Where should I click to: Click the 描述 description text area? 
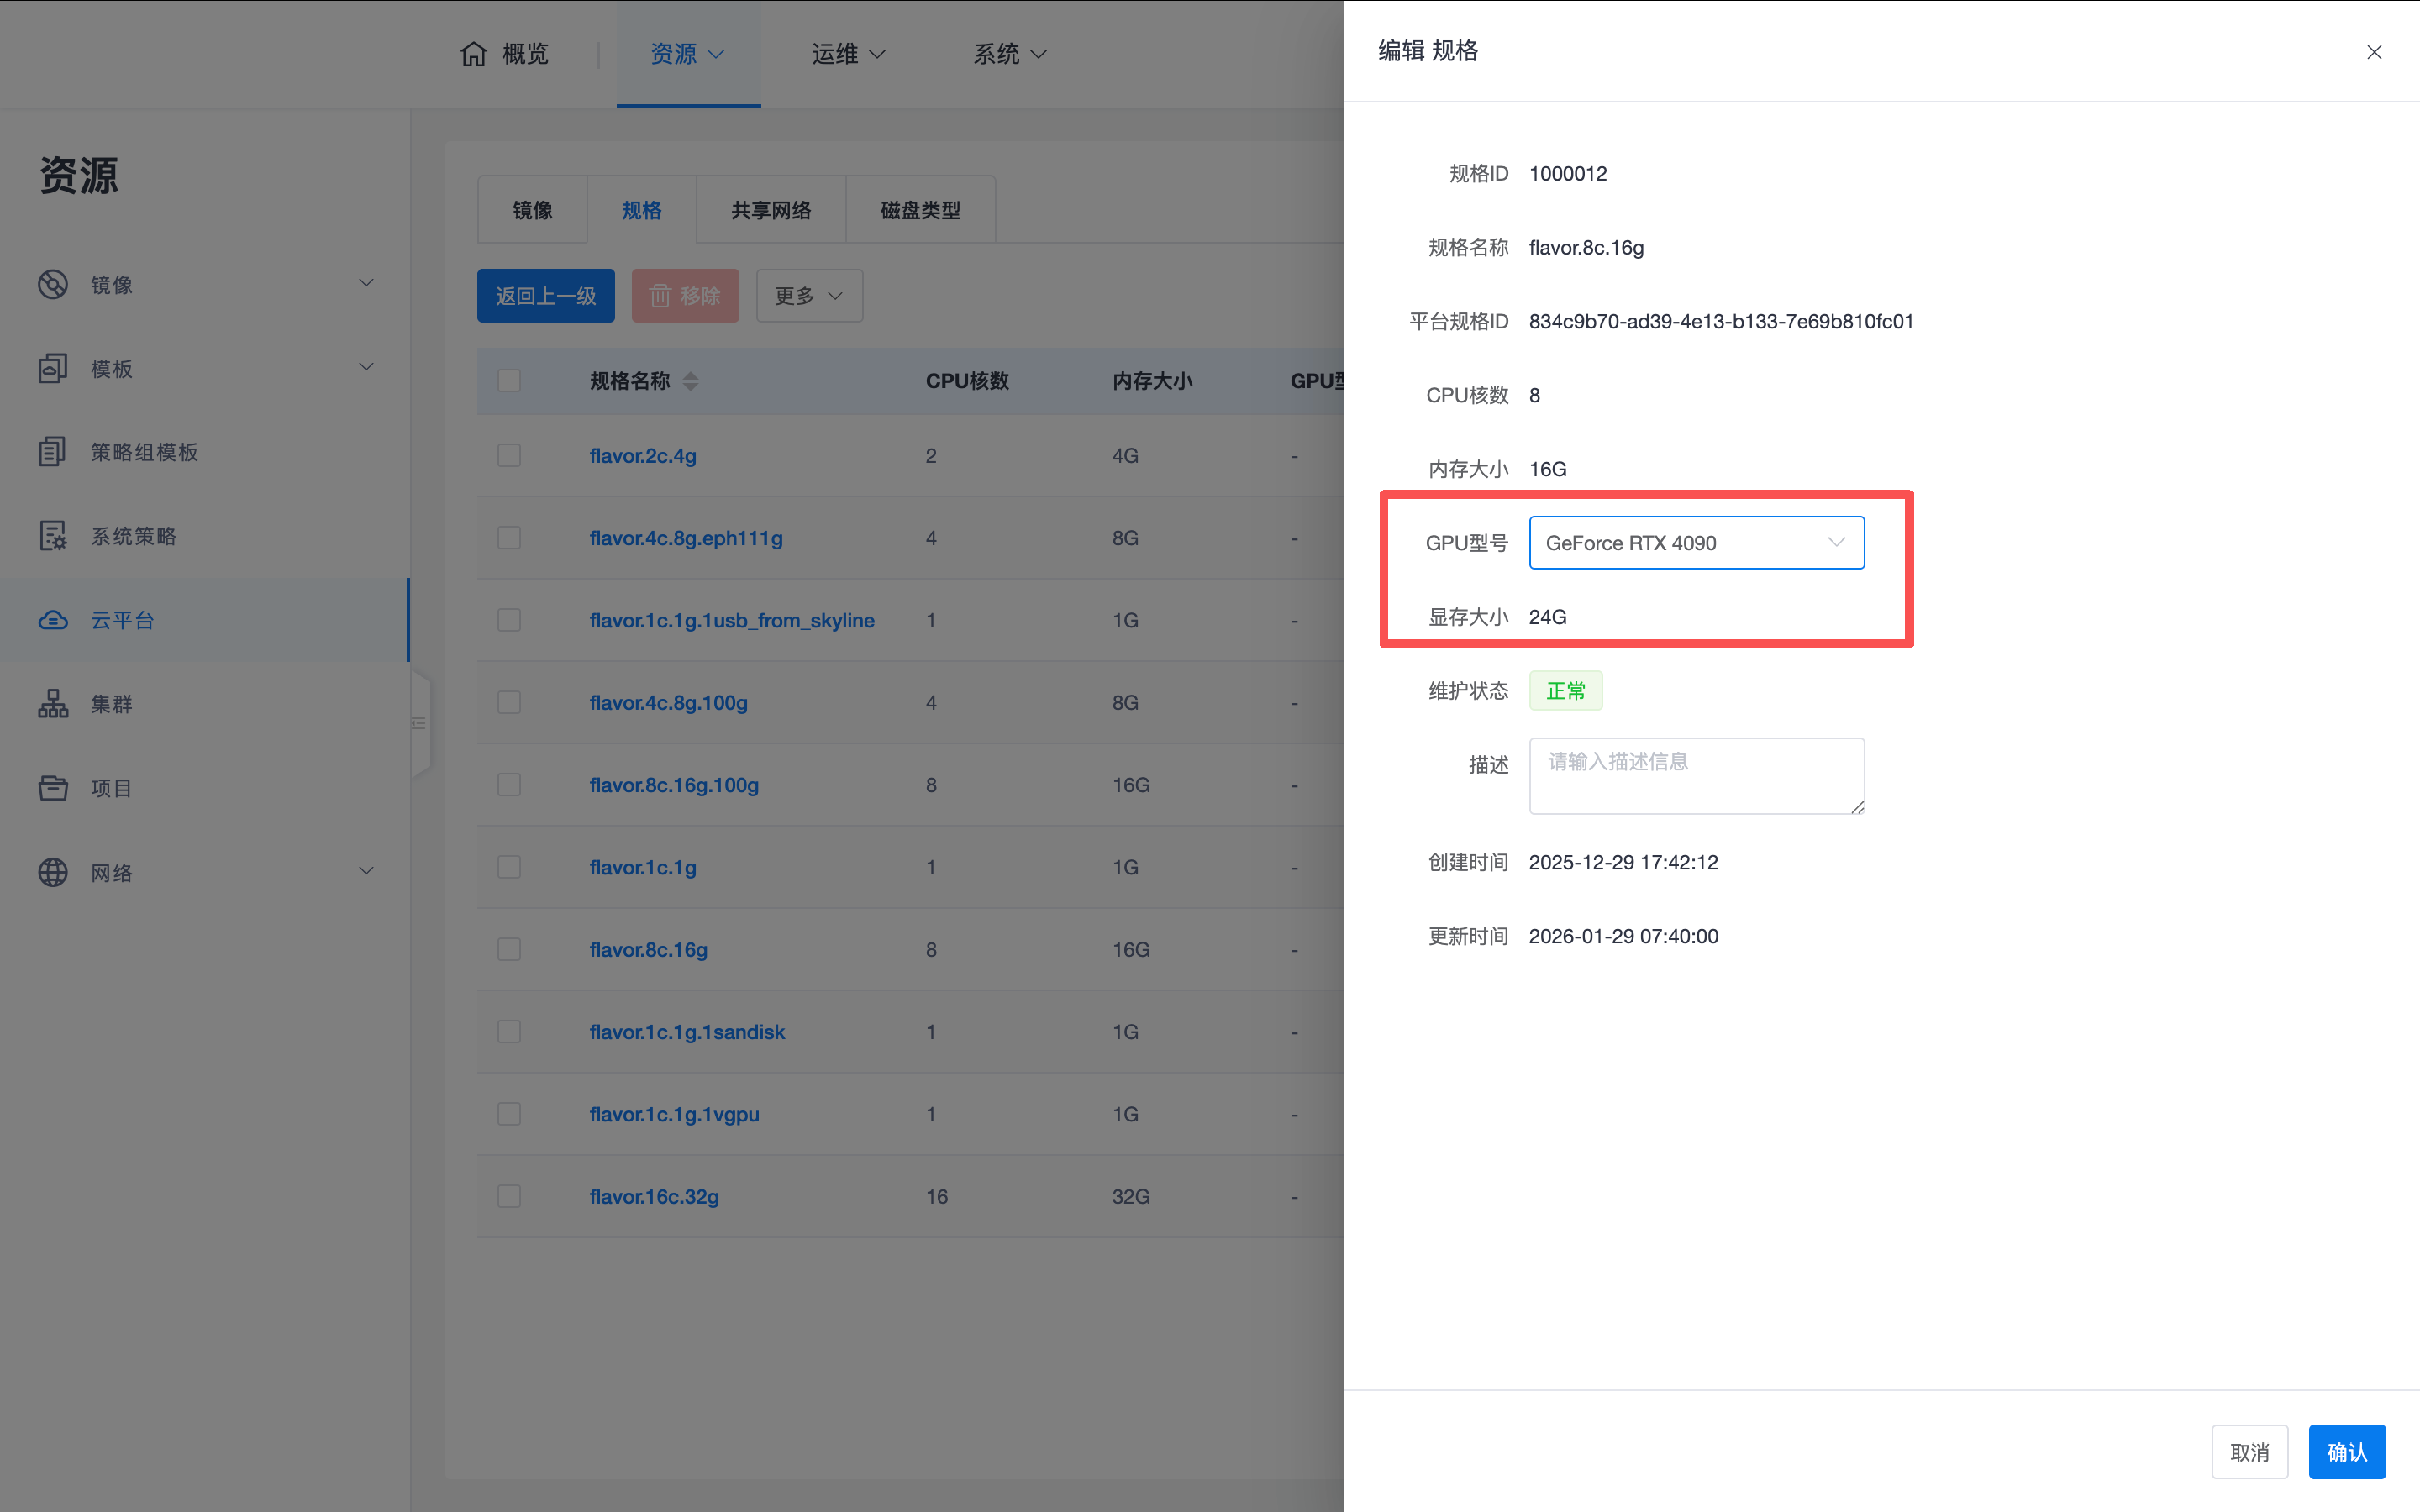pos(1696,776)
